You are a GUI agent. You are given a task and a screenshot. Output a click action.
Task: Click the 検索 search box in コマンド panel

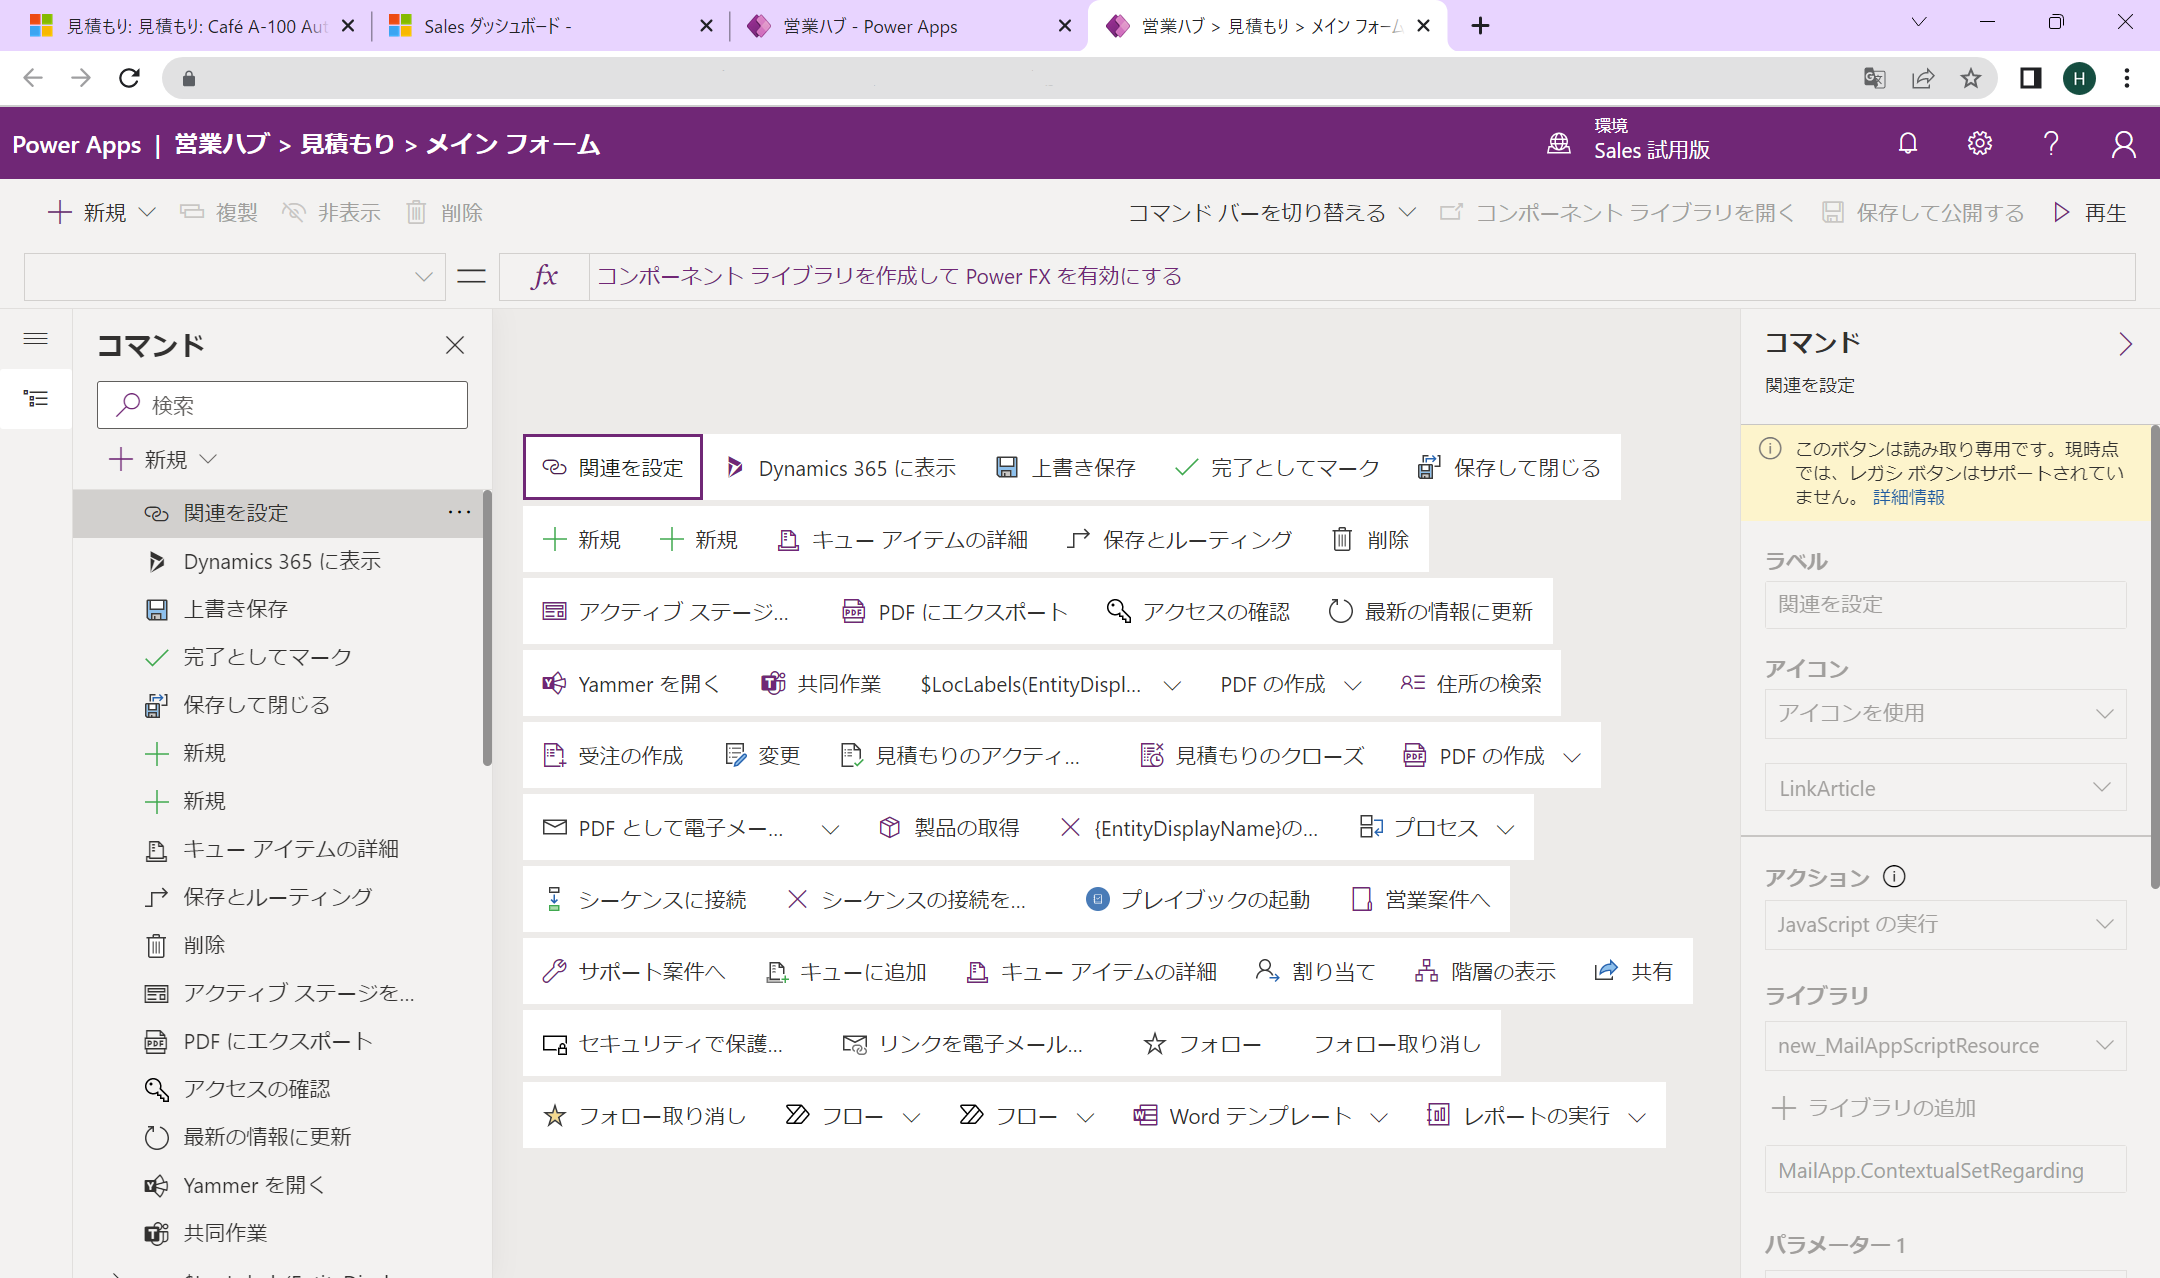click(282, 405)
